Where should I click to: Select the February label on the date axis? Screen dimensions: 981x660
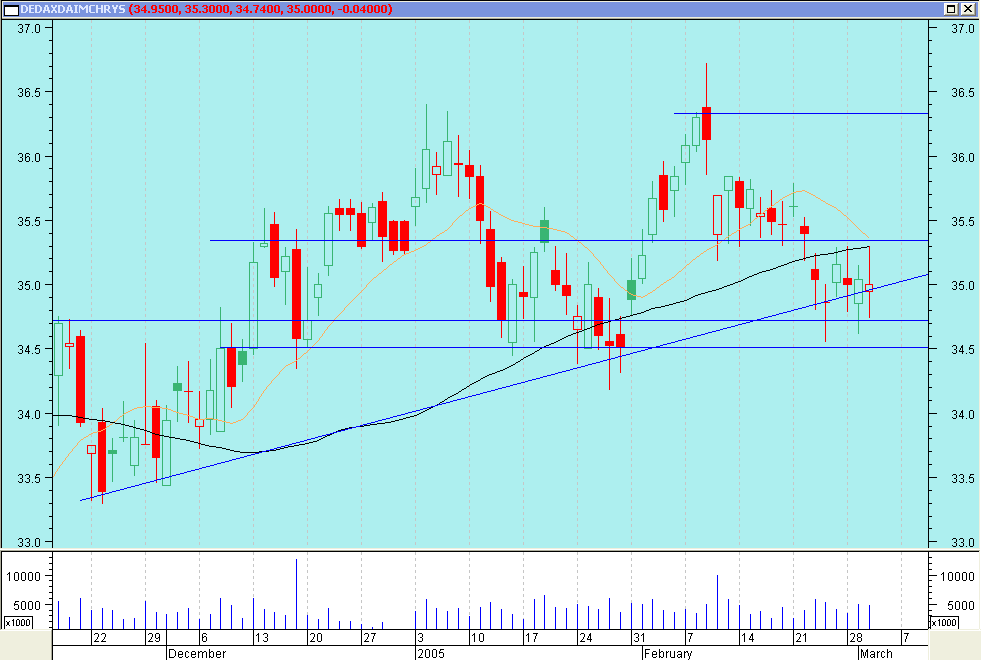click(x=667, y=653)
